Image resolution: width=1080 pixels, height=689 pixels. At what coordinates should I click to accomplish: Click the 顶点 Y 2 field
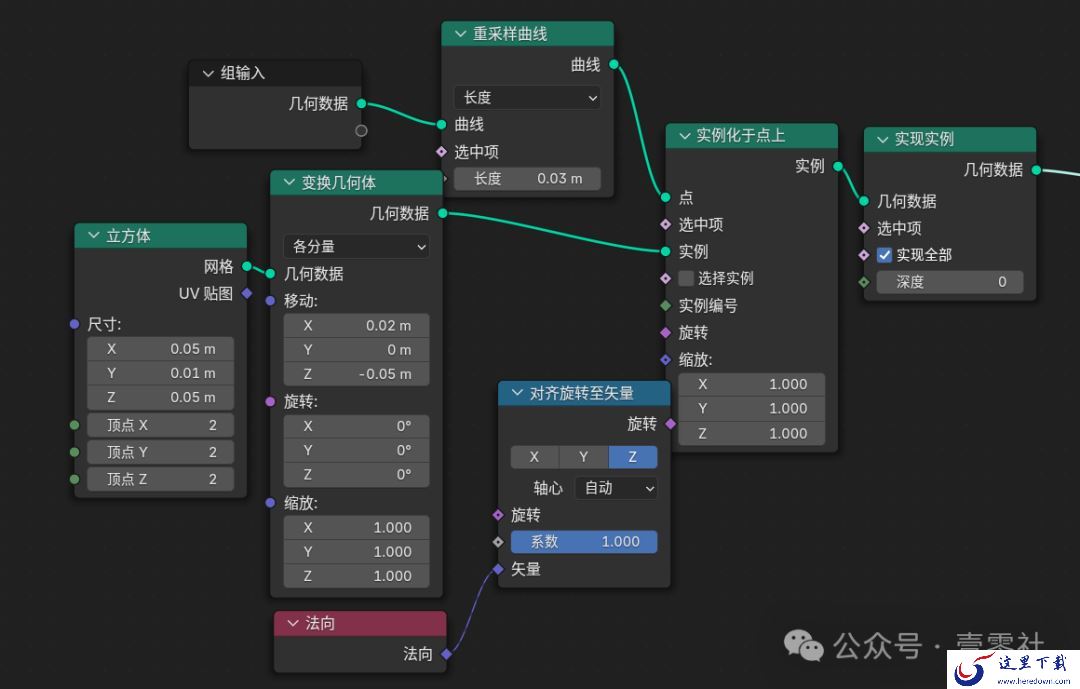coord(160,452)
